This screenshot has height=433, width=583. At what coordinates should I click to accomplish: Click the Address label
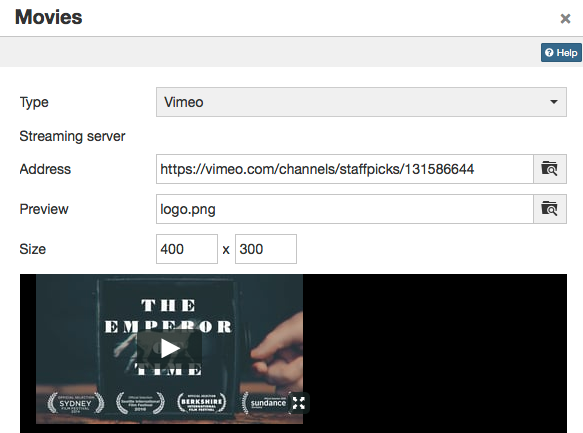click(x=45, y=169)
